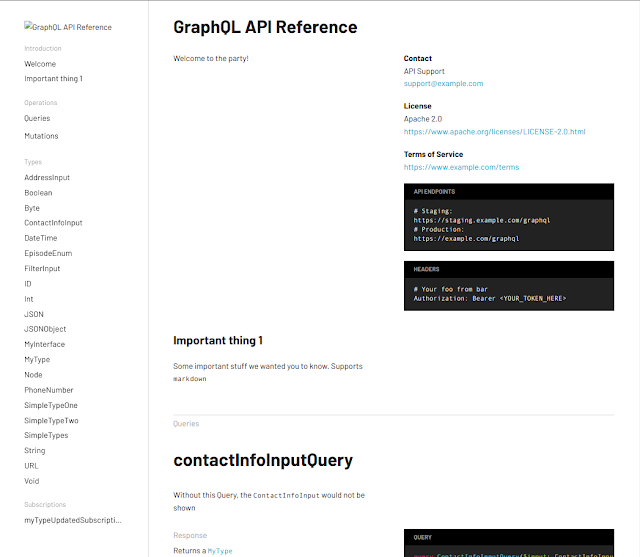Click the contactInfoInputQuery heading

pyautogui.click(x=263, y=460)
